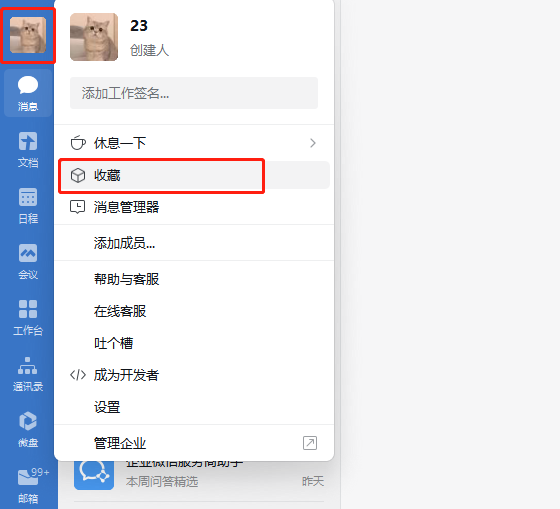The image size is (560, 509).
Task: Open the 会议 meeting sidebar icon
Action: (x=28, y=262)
